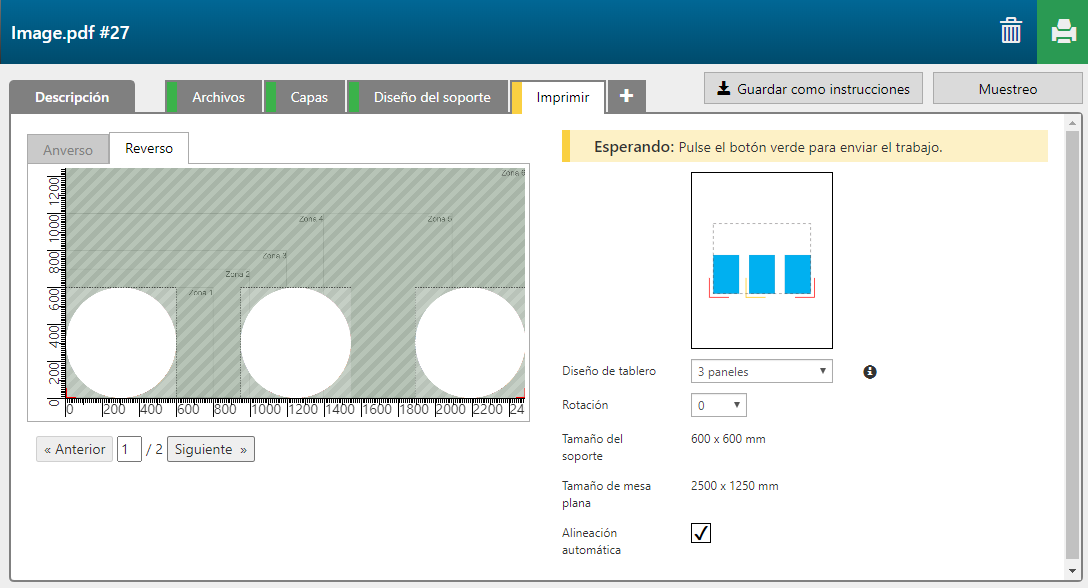Toggle the Alineación automática checkbox

(701, 533)
